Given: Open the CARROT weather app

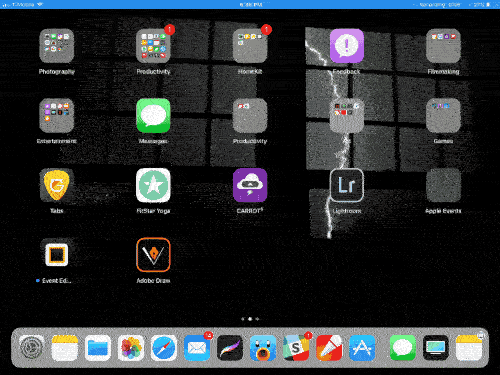Looking at the screenshot, I should [250, 185].
